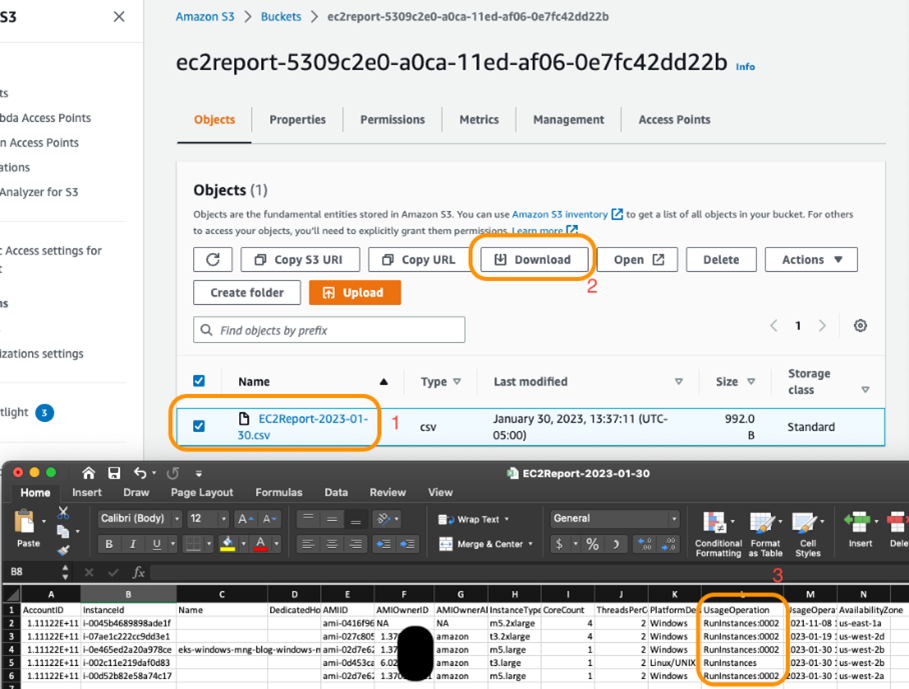Click the Wrap Text icon
The height and width of the screenshot is (689, 909).
click(442, 518)
